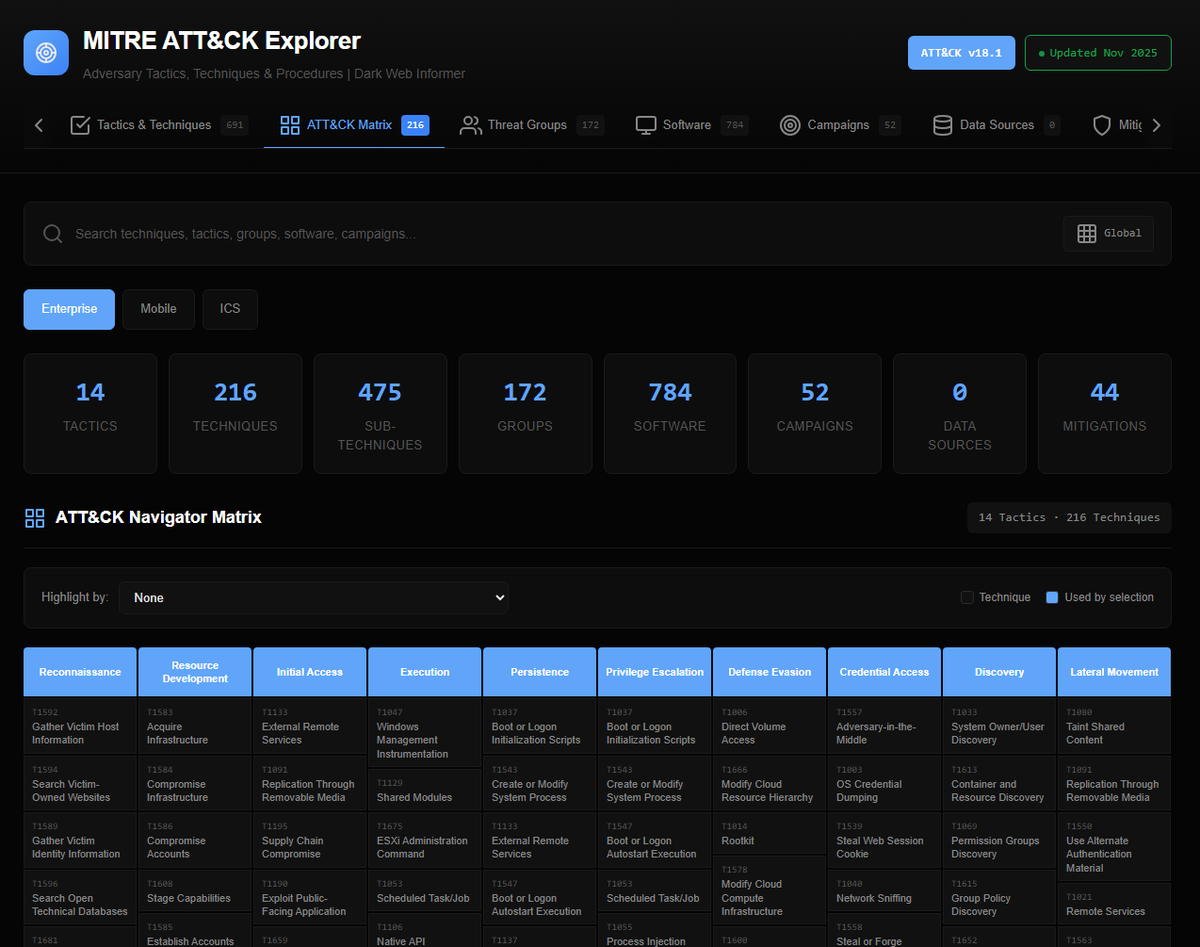Click the Lateral Movement tactic header

pos(1115,672)
